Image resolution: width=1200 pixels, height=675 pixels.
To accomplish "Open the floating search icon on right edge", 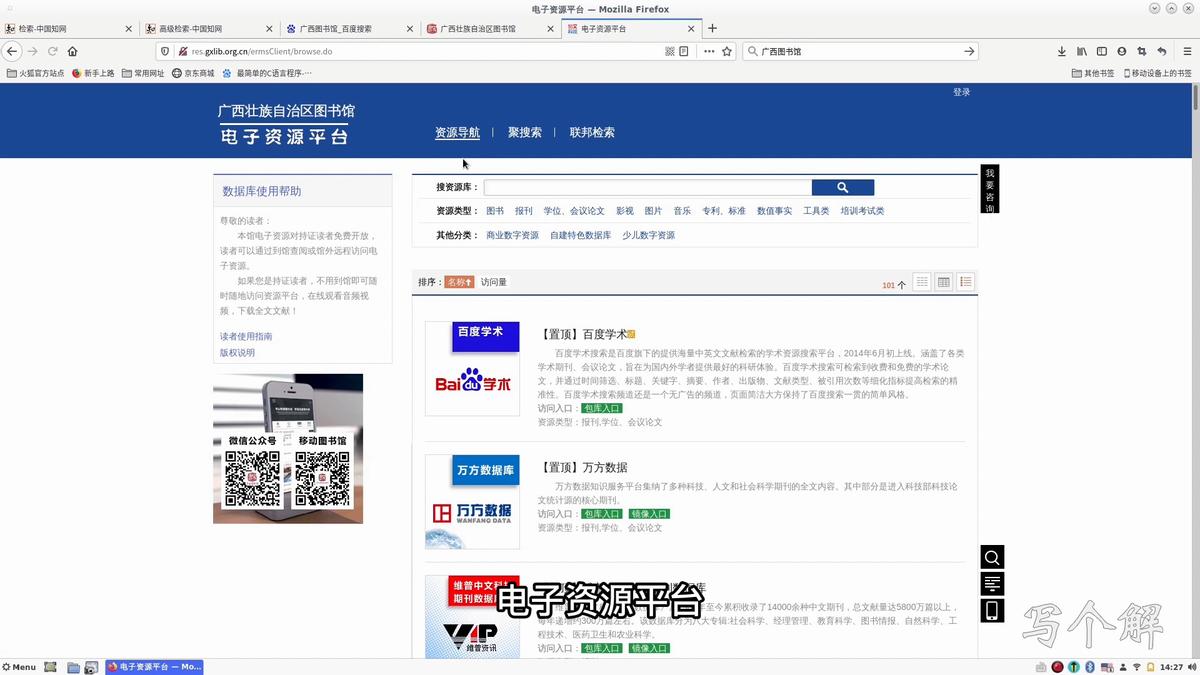I will point(991,557).
